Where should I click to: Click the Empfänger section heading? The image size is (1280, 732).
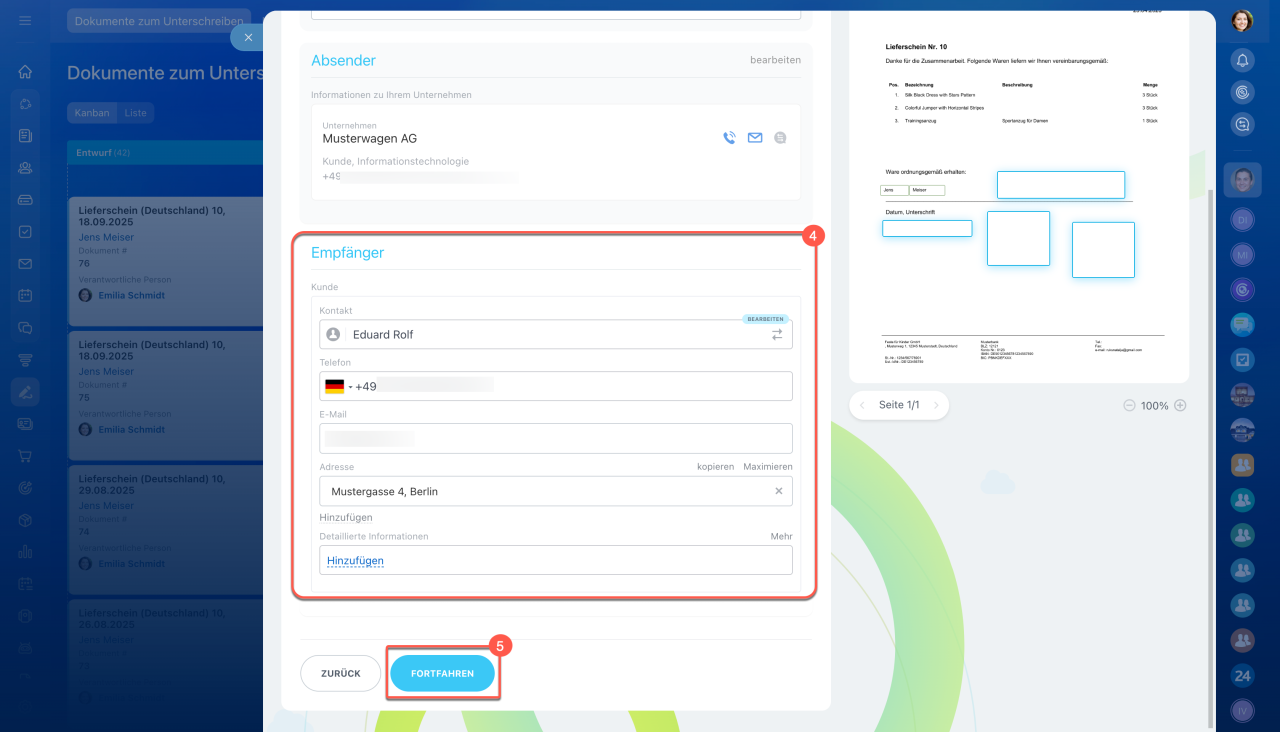point(347,253)
